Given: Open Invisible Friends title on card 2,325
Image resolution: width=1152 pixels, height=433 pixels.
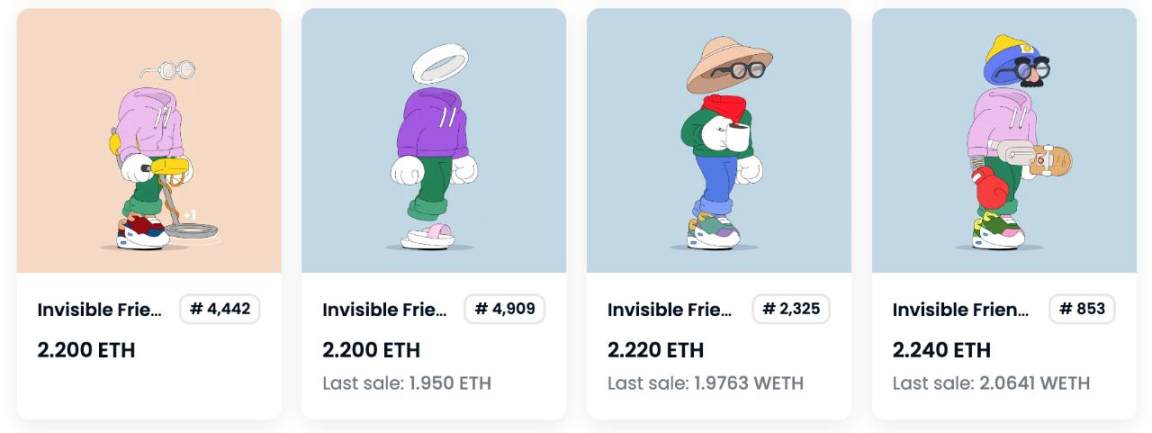Looking at the screenshot, I should click(x=669, y=309).
